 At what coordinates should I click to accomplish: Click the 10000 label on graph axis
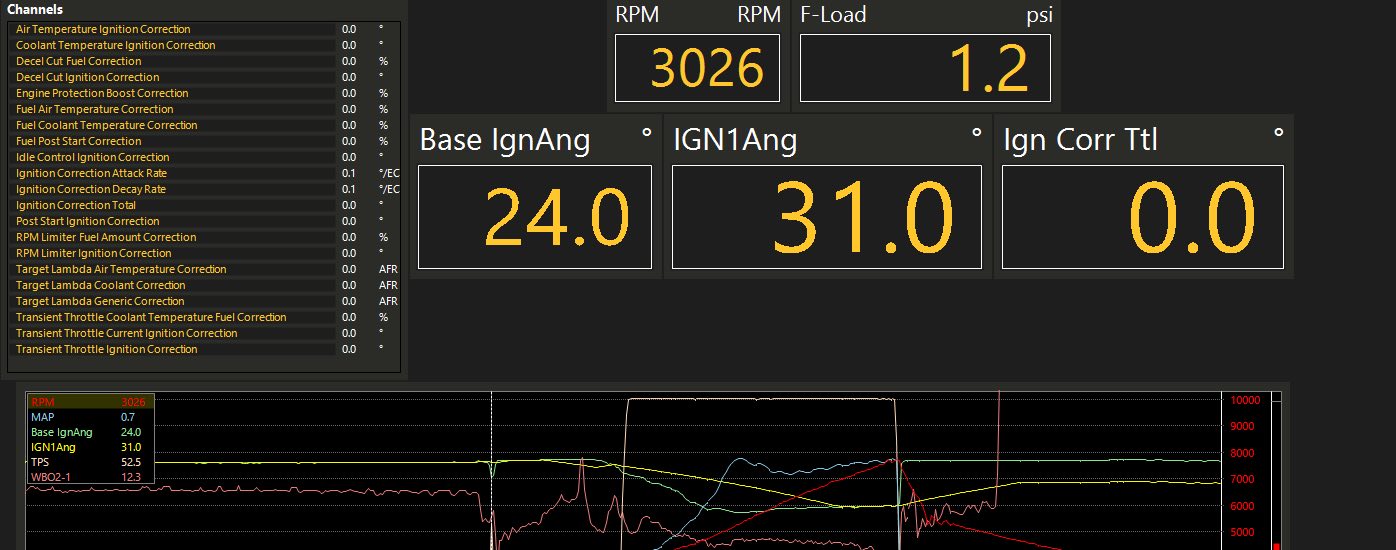tap(1244, 400)
